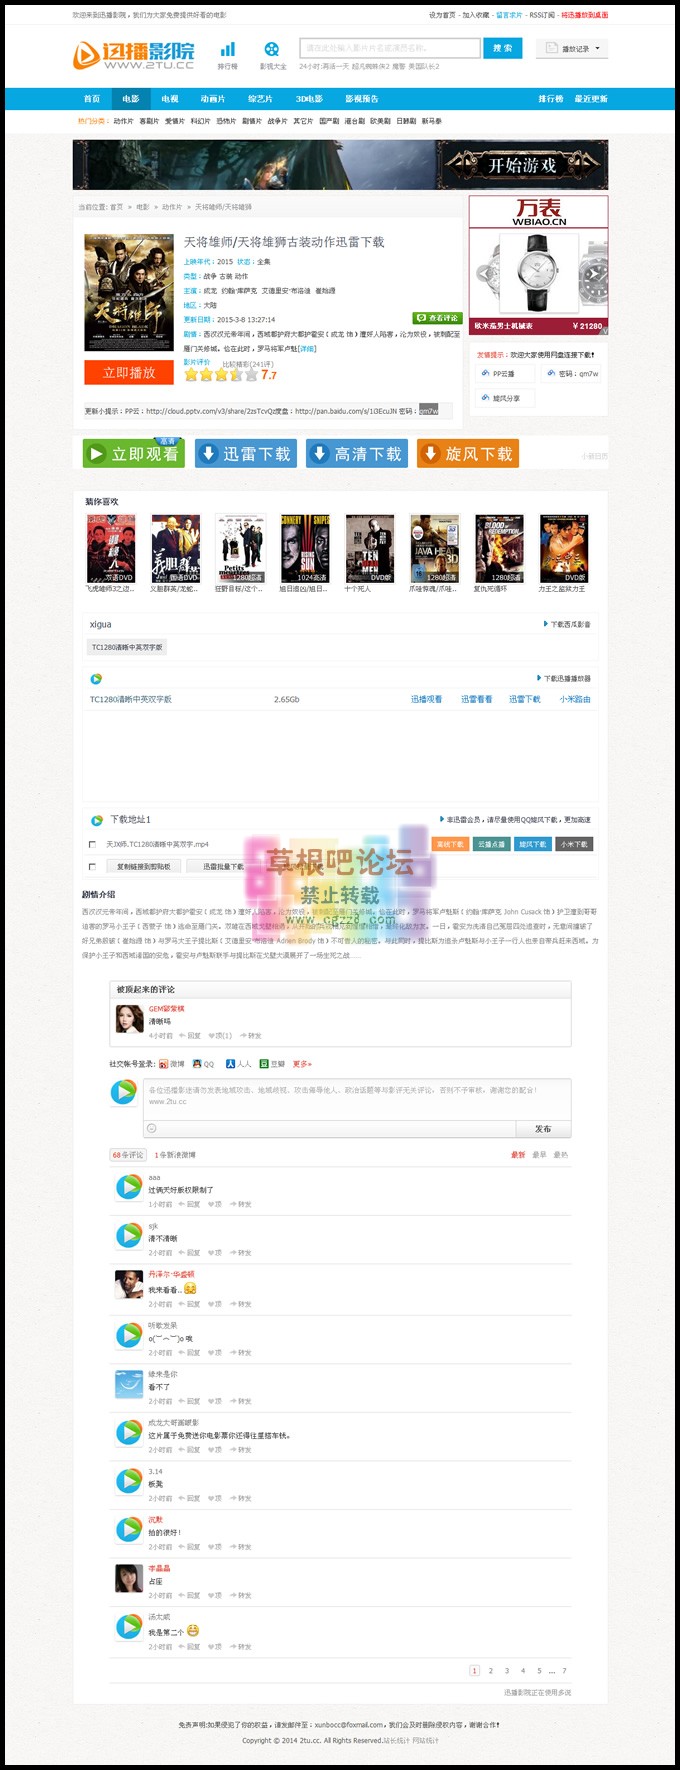Go to comments page 2

(x=490, y=1670)
